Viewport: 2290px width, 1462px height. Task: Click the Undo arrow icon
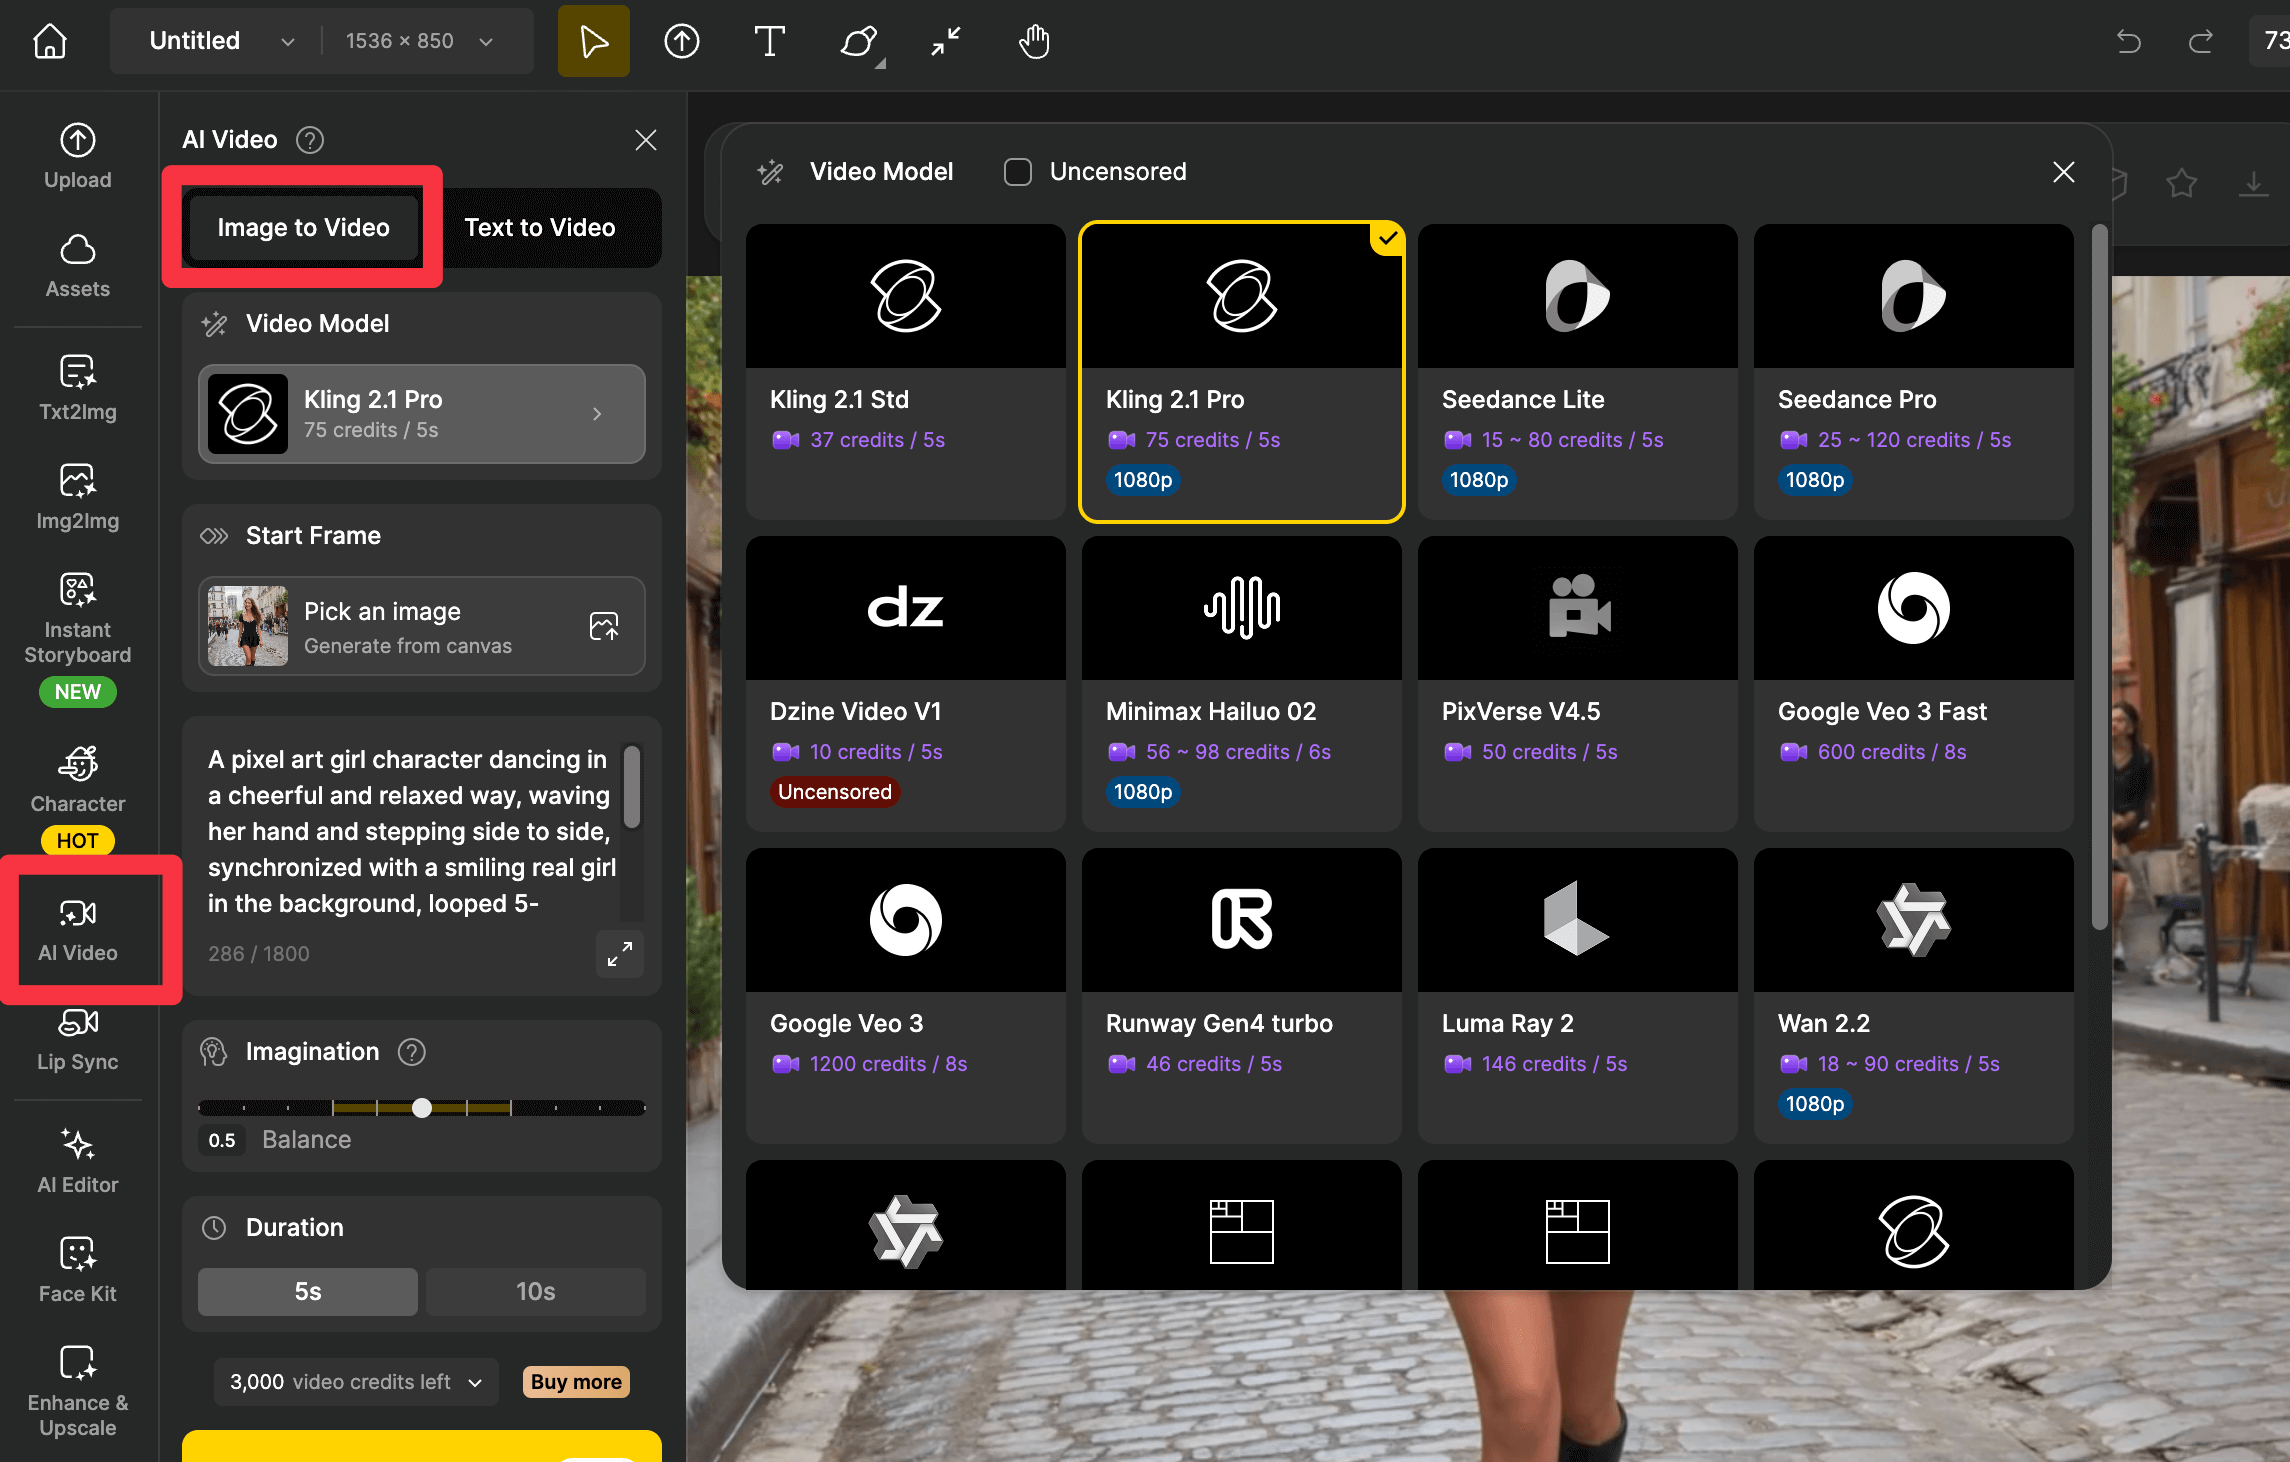coord(2128,42)
